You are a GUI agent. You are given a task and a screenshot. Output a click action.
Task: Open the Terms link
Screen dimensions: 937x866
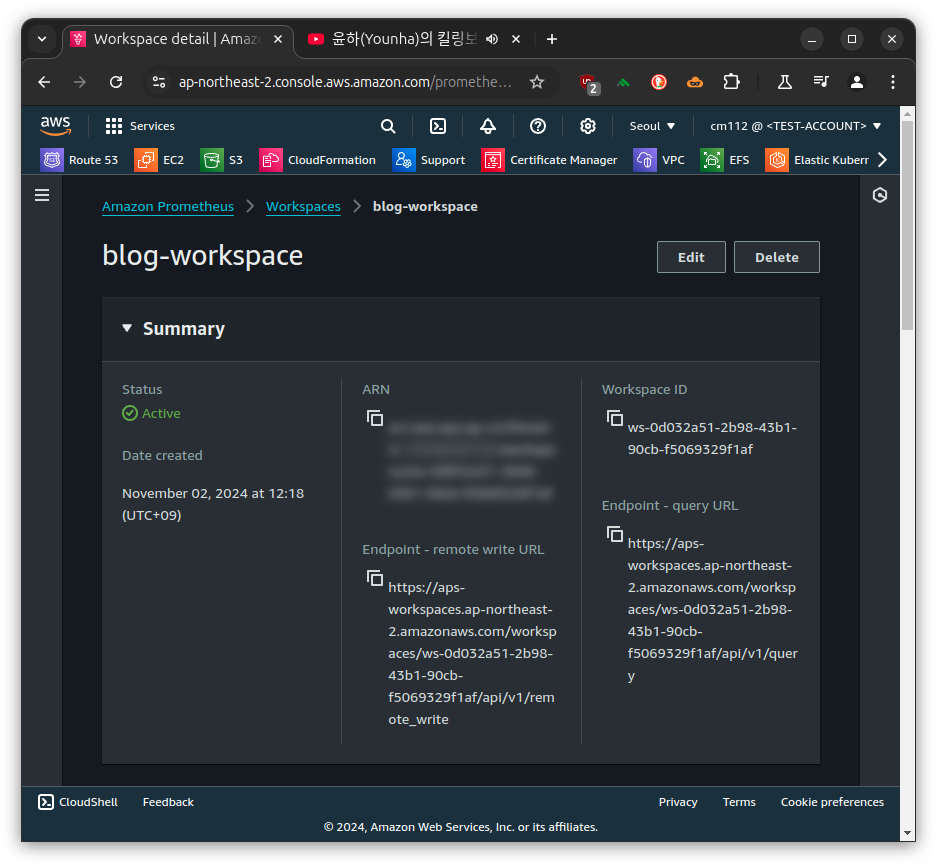point(739,803)
